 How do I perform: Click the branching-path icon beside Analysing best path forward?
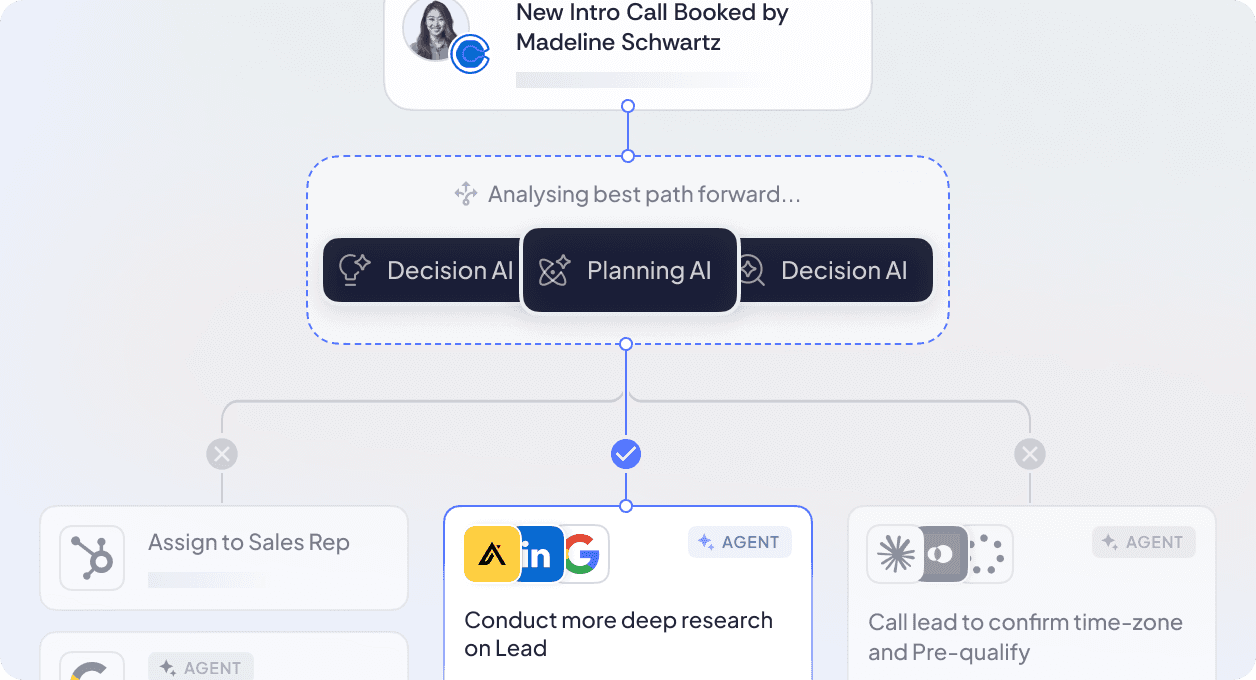point(464,194)
